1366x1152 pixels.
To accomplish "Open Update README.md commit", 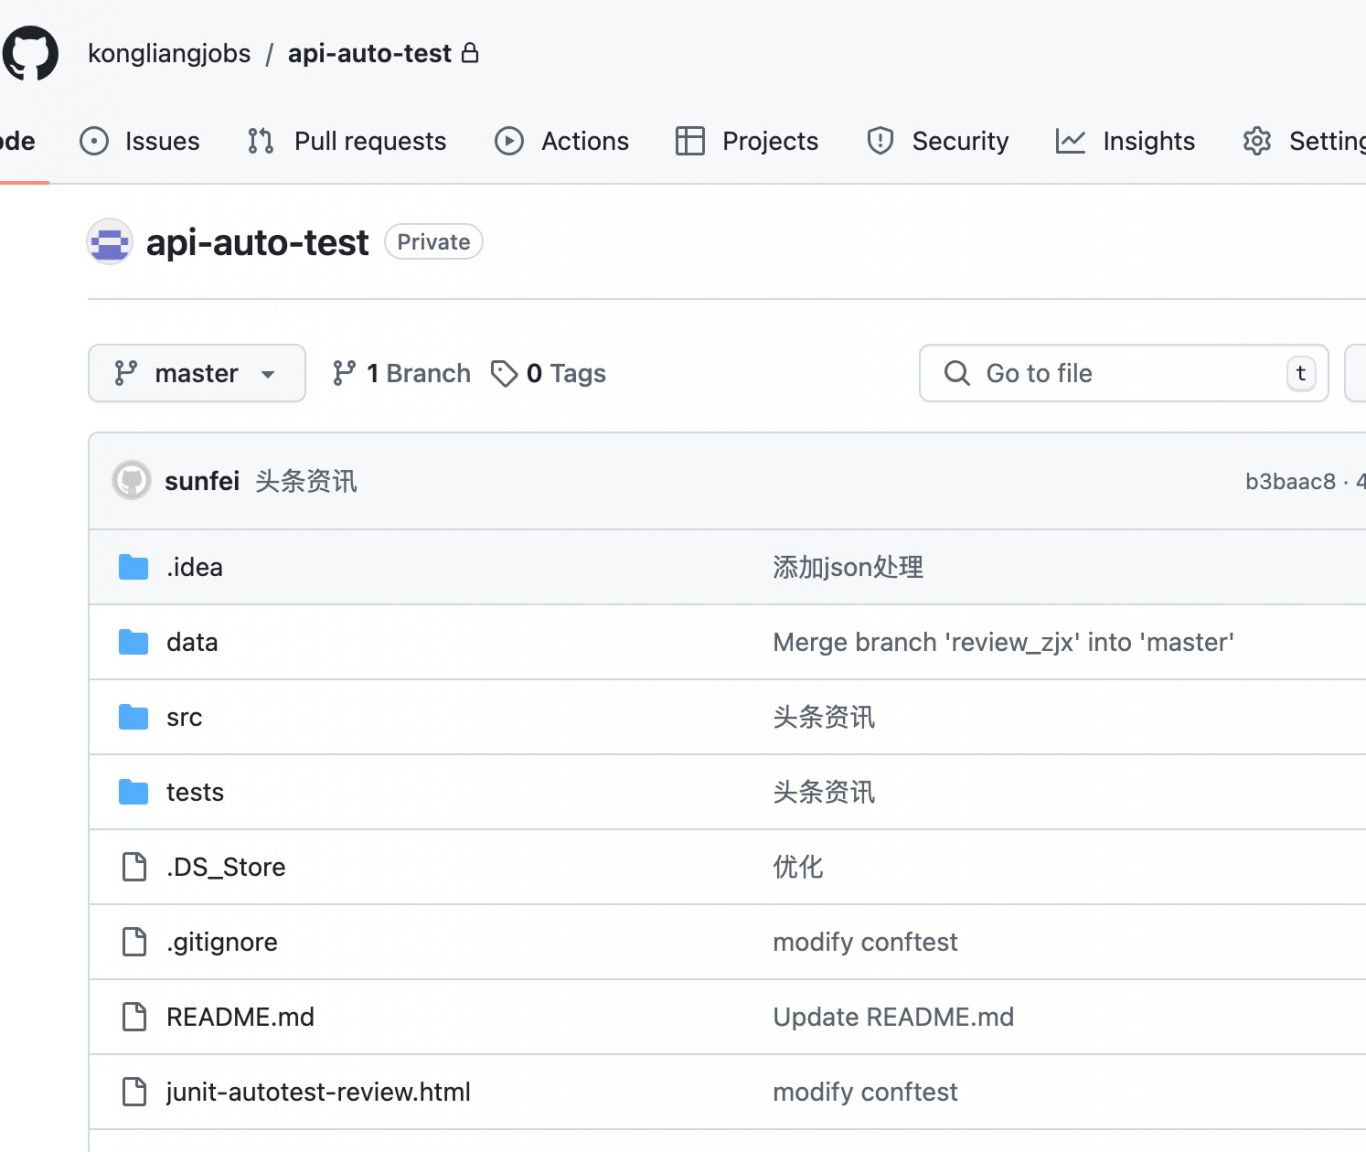I will 893,1017.
